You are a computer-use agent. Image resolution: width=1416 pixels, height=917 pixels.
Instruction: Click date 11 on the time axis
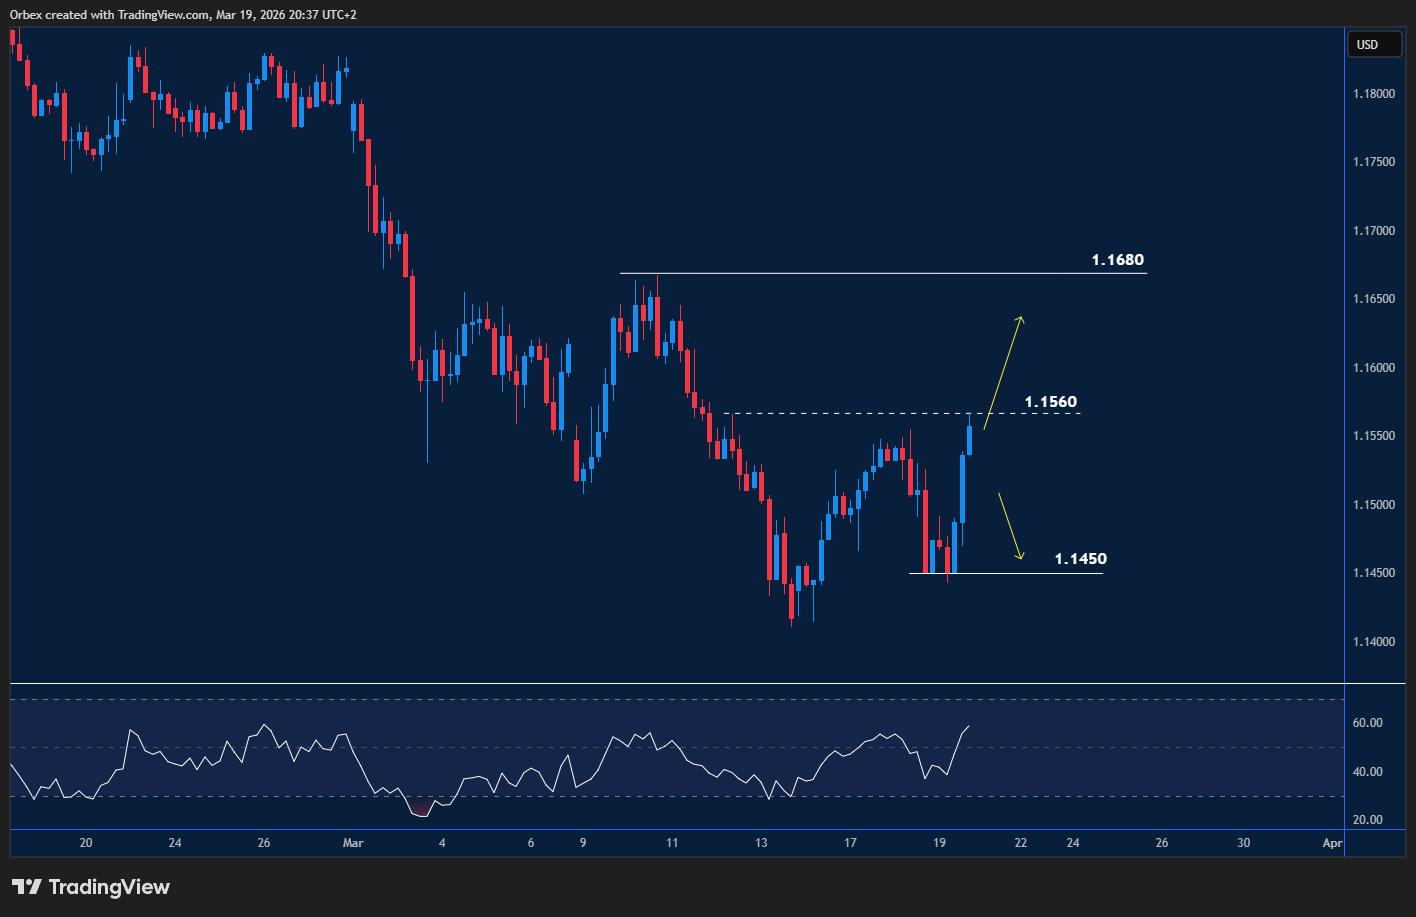click(x=672, y=843)
